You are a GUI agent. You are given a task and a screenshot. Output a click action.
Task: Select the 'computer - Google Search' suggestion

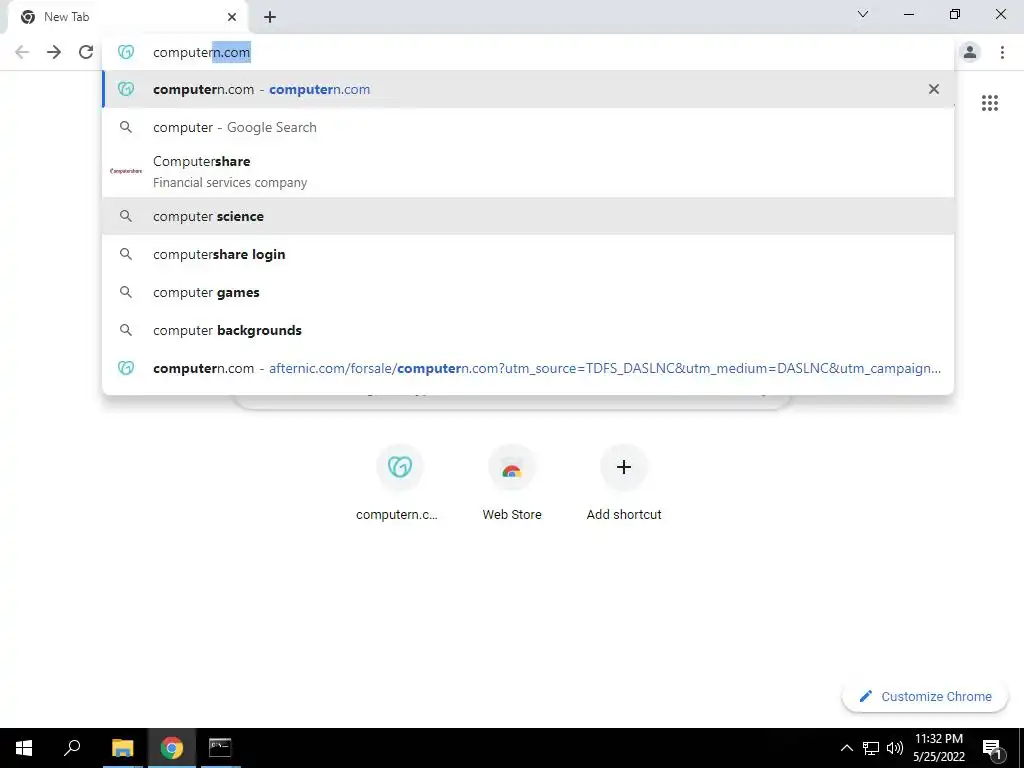pos(528,127)
